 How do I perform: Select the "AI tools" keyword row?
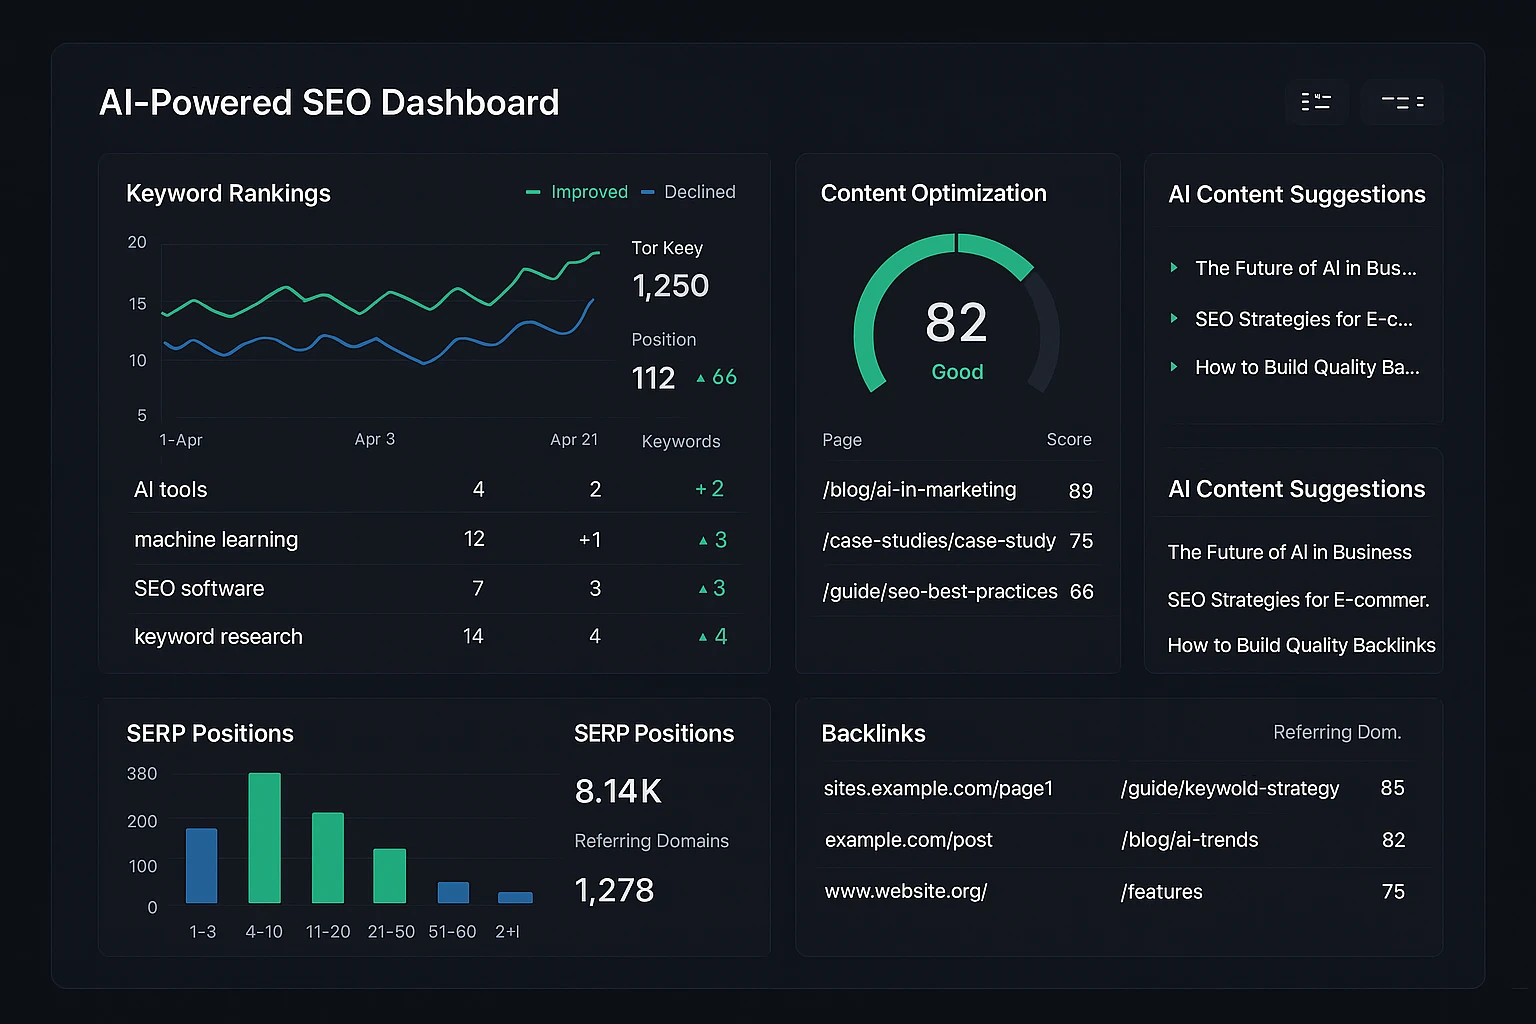(435, 489)
